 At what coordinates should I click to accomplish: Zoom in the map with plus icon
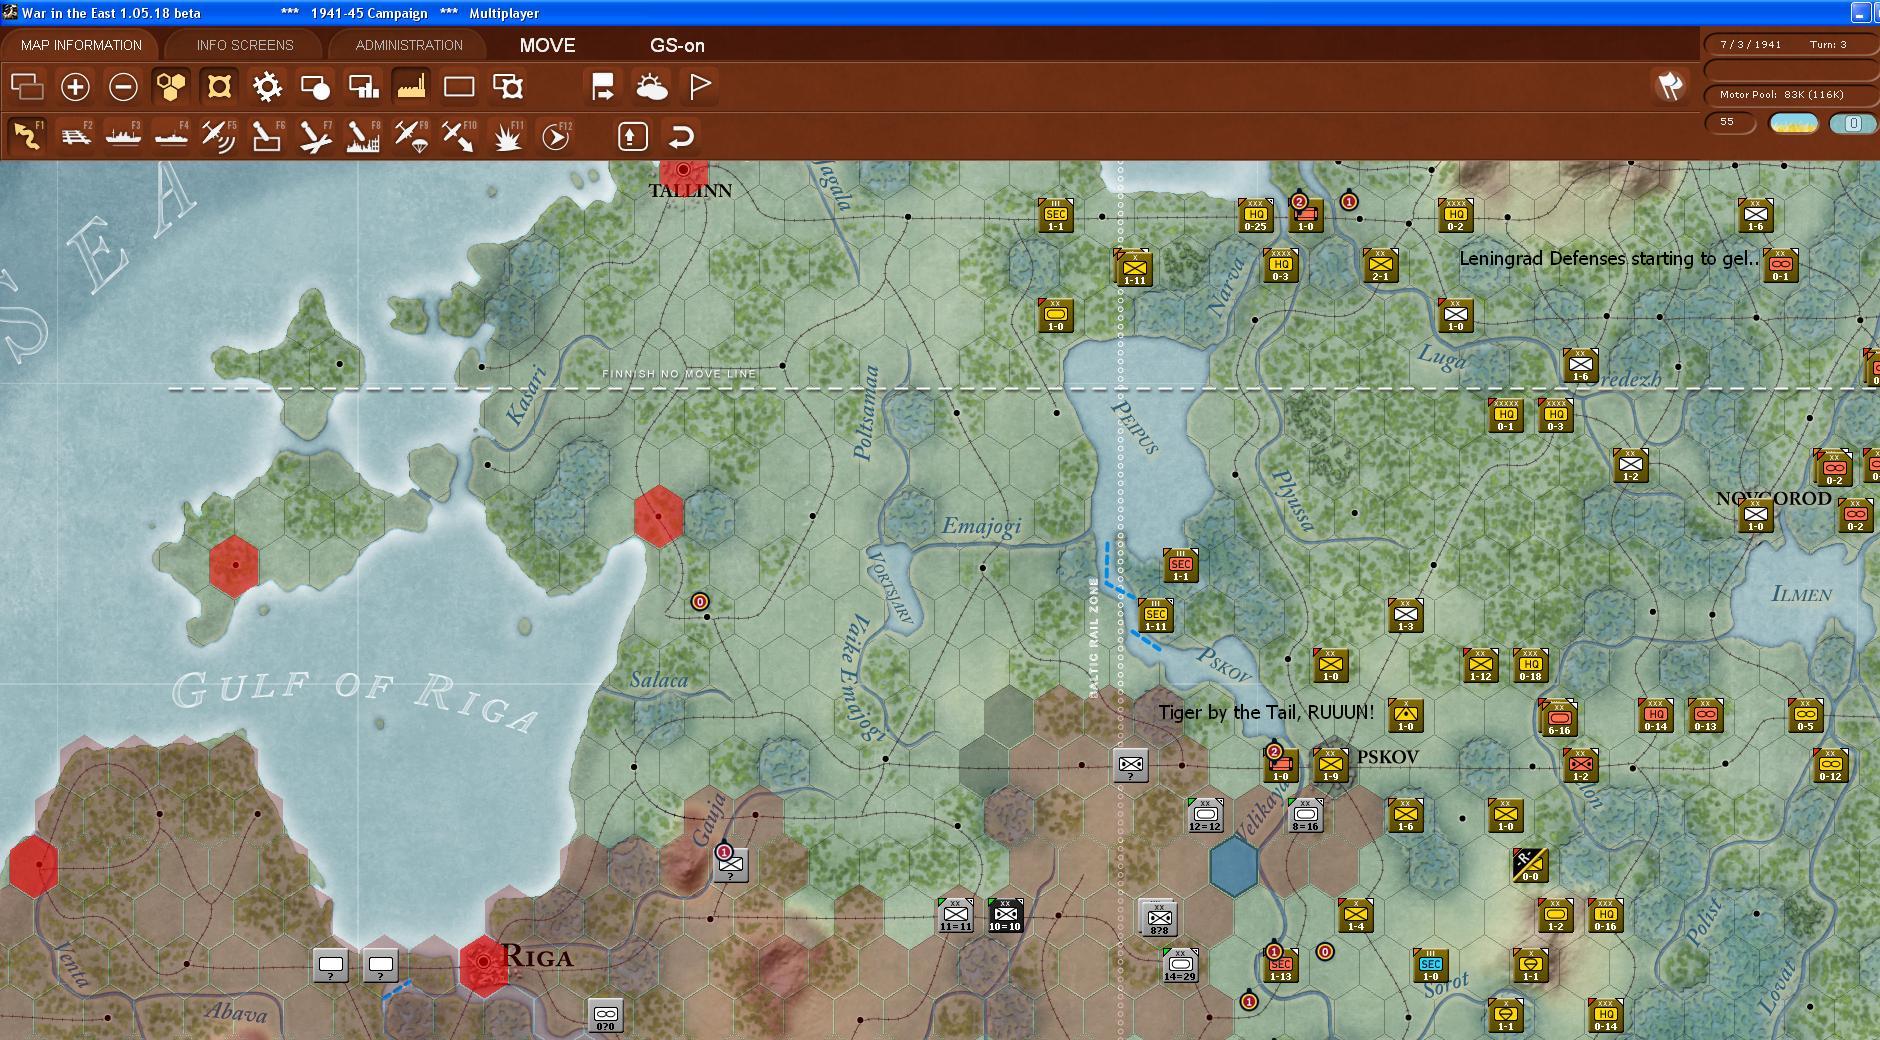tap(75, 87)
